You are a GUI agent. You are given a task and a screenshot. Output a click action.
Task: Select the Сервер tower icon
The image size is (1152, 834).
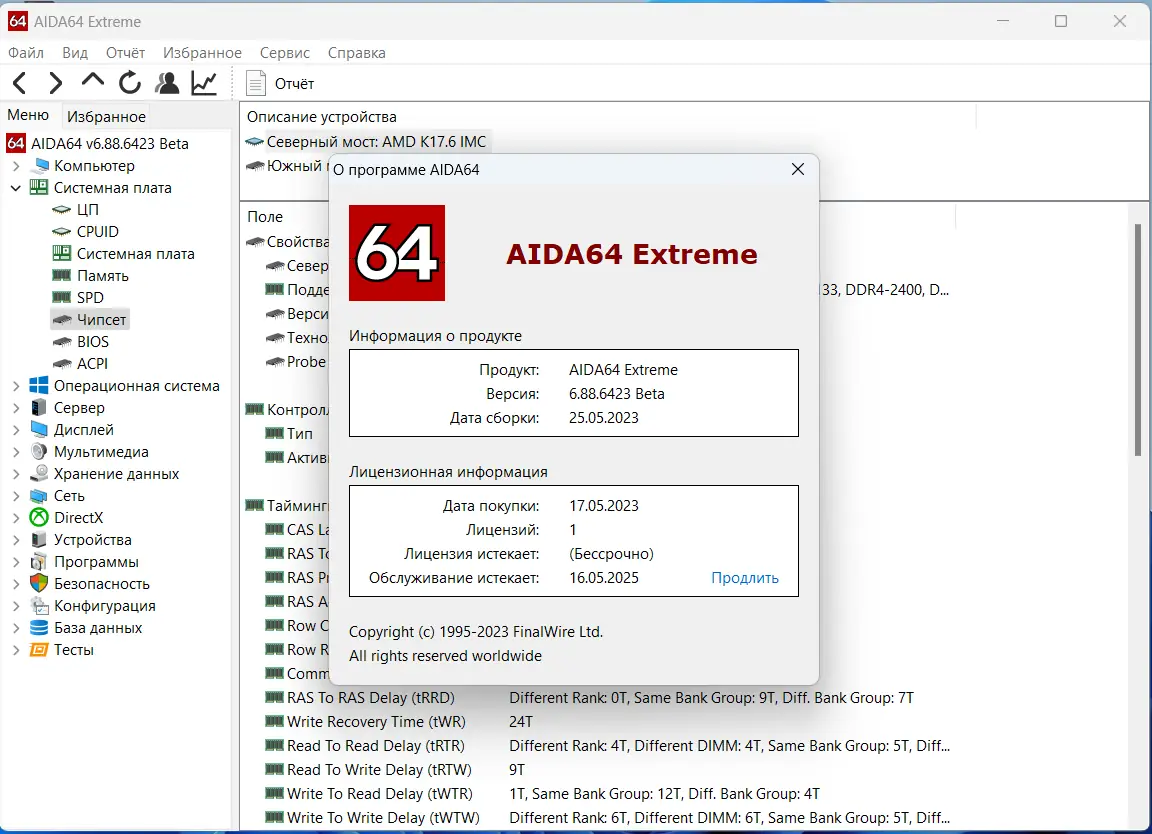click(39, 407)
